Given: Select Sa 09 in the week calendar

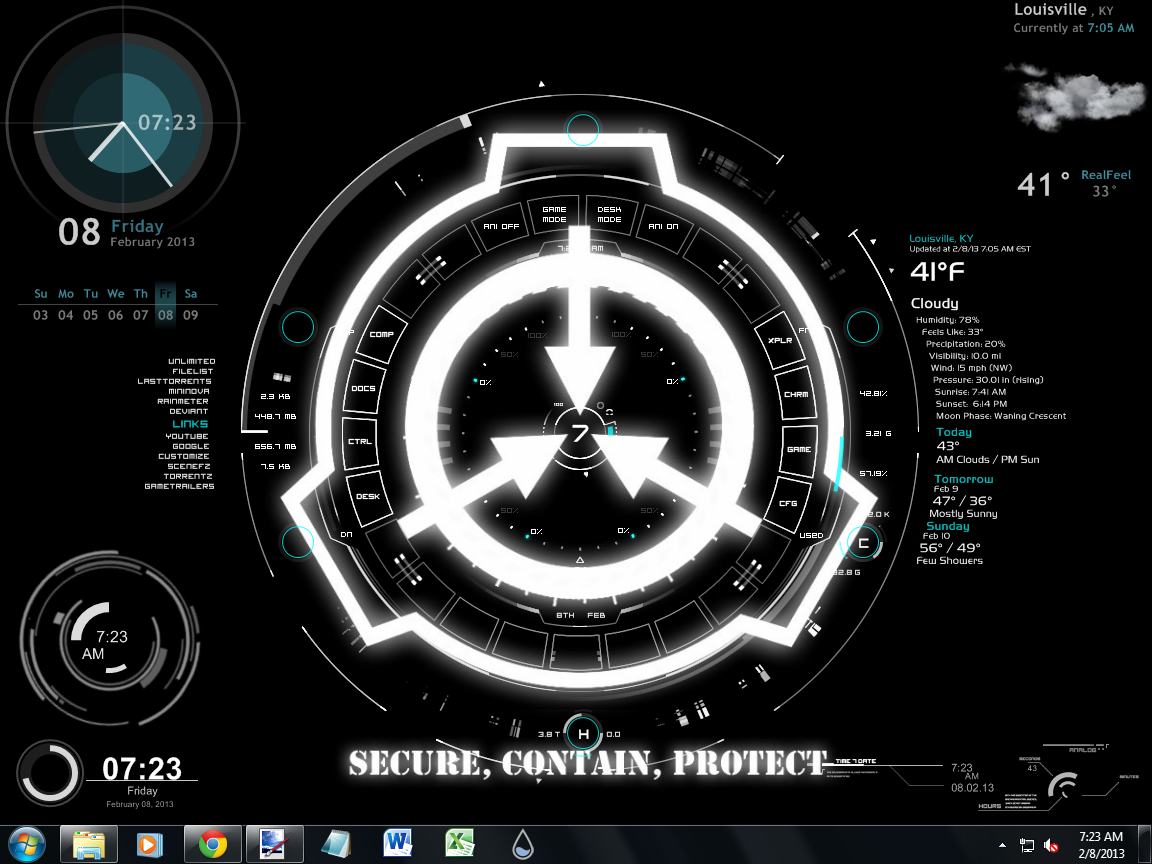Looking at the screenshot, I should pyautogui.click(x=190, y=304).
